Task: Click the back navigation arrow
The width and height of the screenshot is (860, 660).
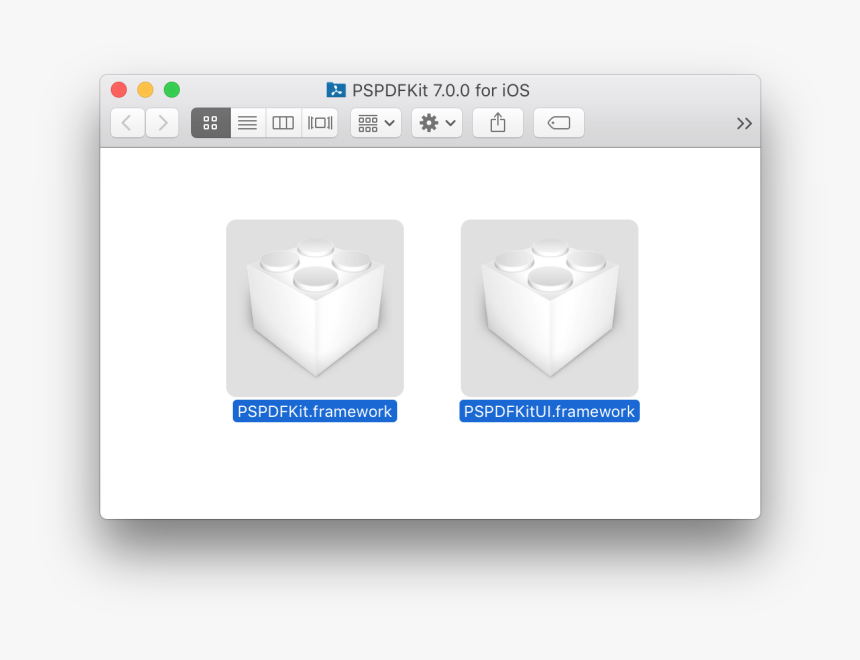Action: (x=126, y=122)
